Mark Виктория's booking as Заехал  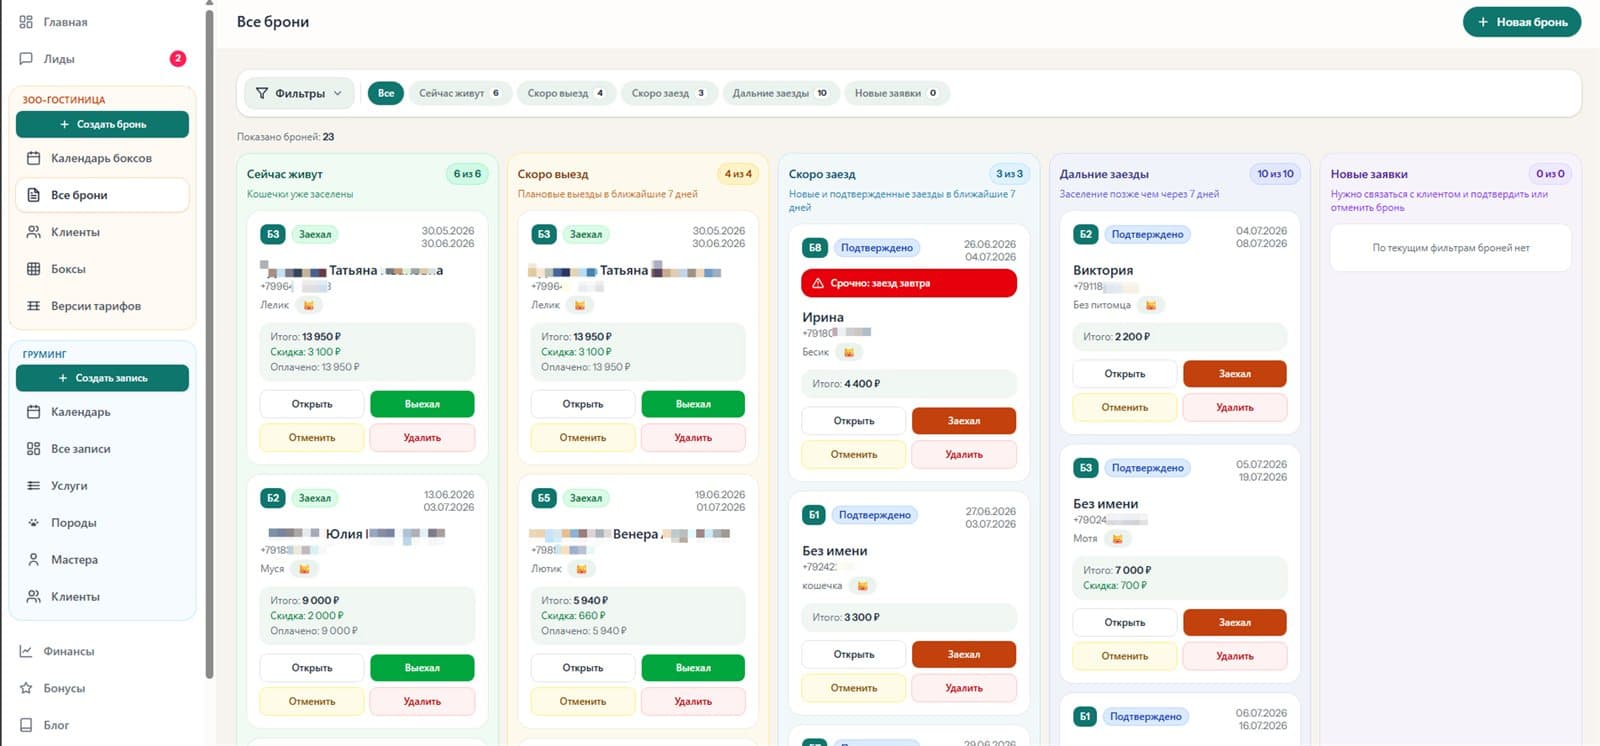(1235, 374)
